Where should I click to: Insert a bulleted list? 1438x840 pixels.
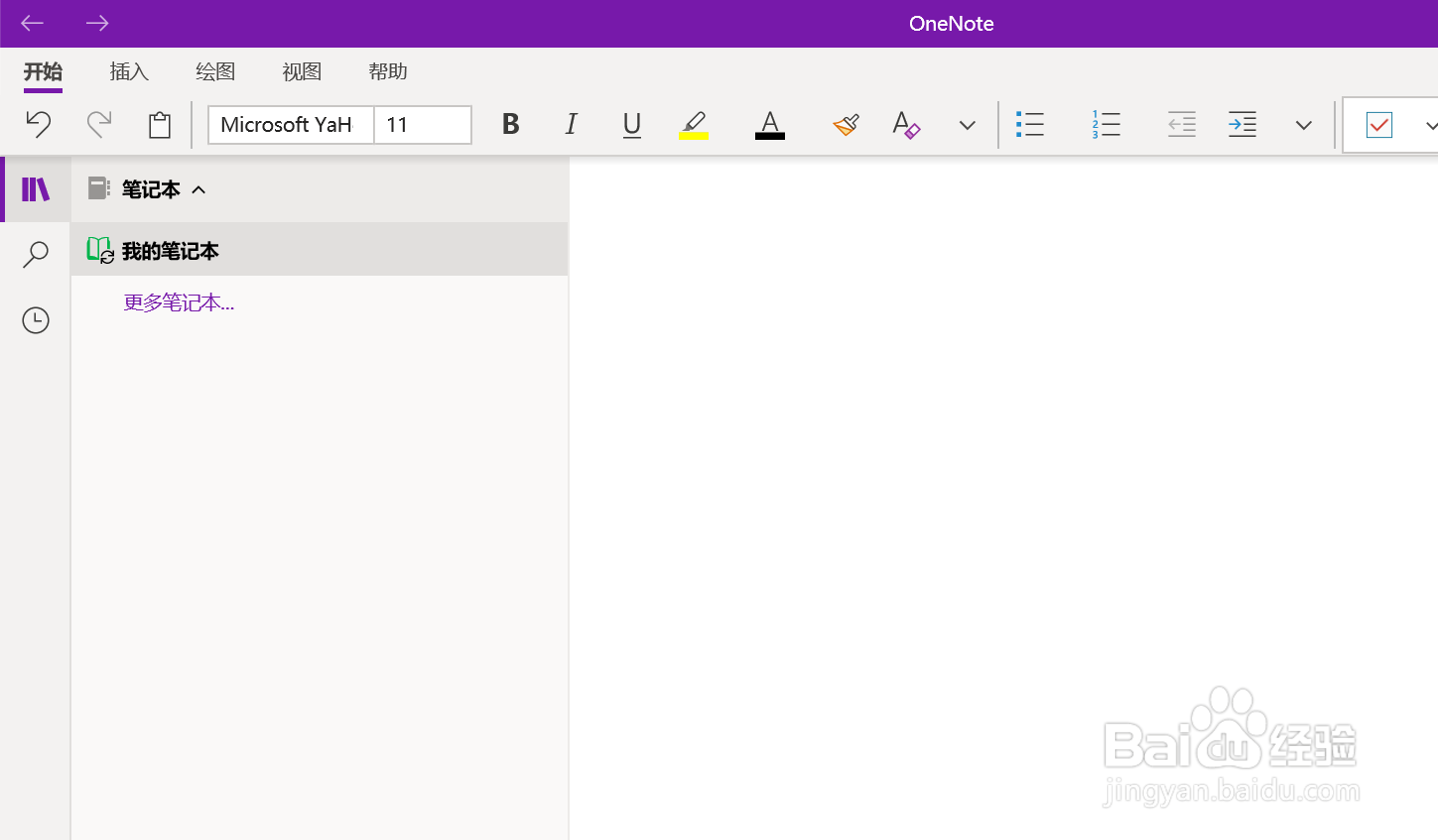[1030, 125]
